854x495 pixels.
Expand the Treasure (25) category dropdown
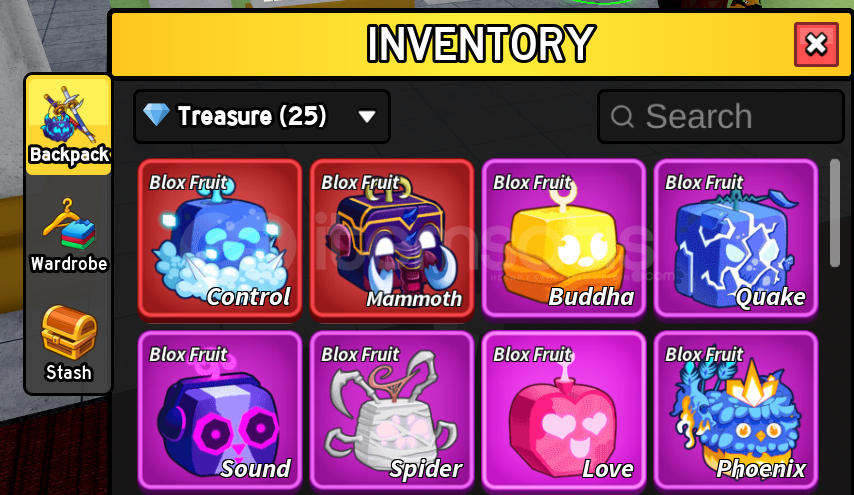tap(261, 116)
